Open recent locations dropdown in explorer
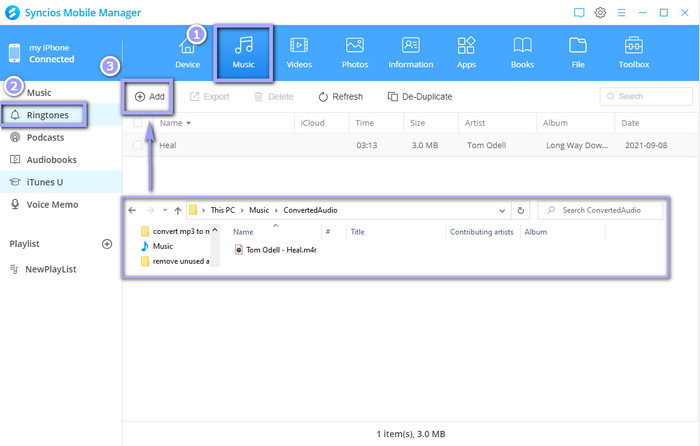 pyautogui.click(x=165, y=210)
